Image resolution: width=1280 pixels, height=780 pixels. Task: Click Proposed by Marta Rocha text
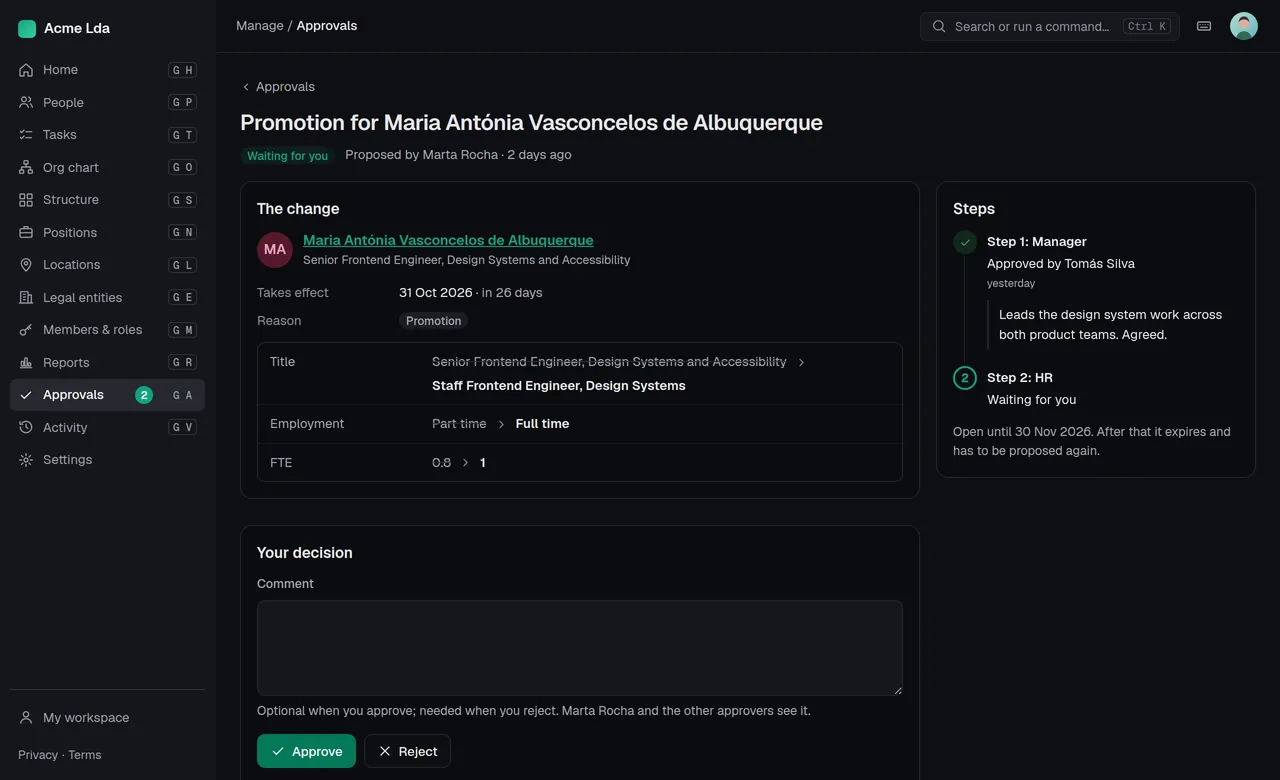point(421,155)
